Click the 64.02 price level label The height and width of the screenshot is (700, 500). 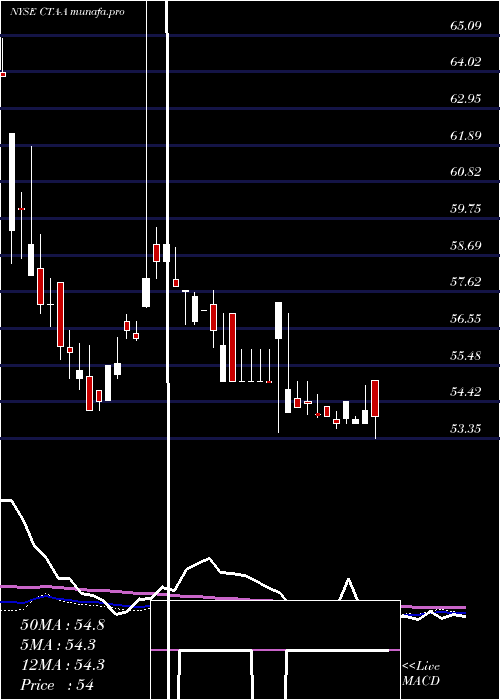pos(466,62)
